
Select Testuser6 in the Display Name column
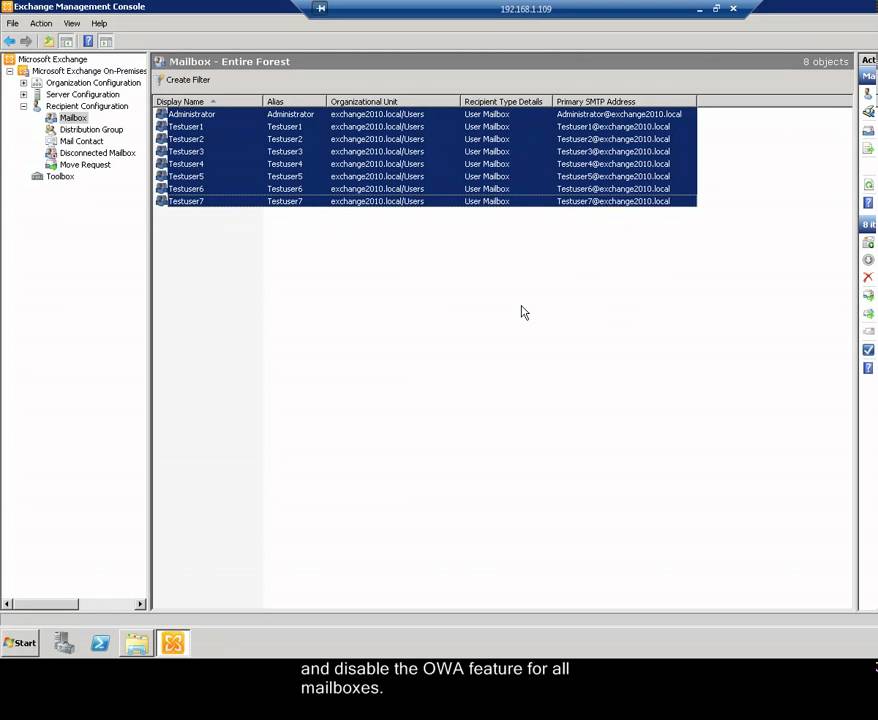186,189
